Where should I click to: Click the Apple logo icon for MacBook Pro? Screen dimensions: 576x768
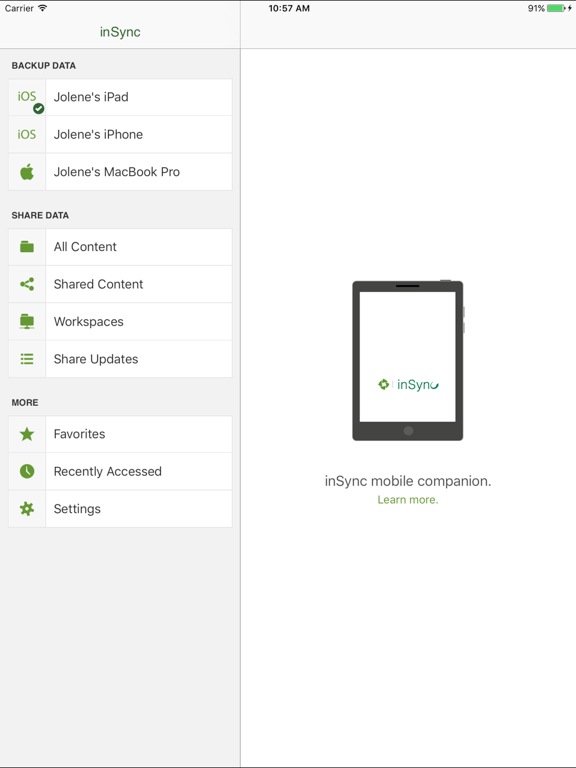pos(27,171)
